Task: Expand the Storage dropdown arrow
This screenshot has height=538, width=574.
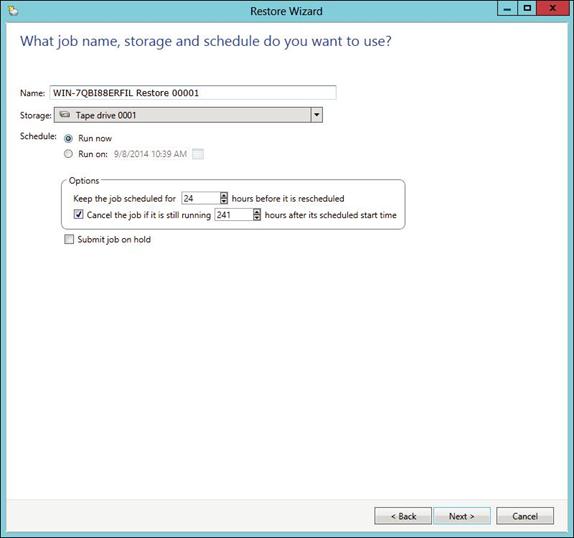Action: [x=317, y=115]
